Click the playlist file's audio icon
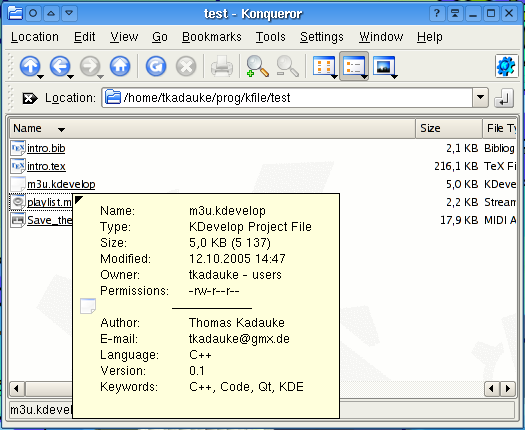This screenshot has height=430, width=525. pyautogui.click(x=18, y=202)
